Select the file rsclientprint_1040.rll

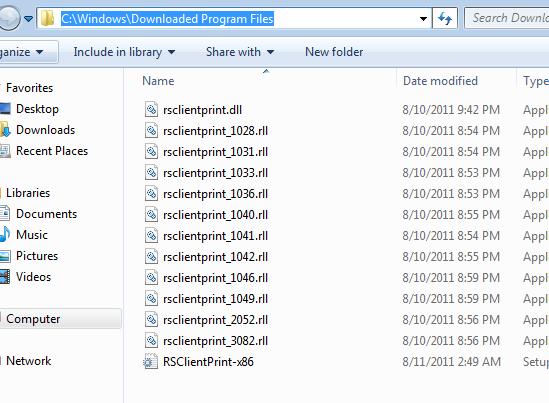[215, 215]
